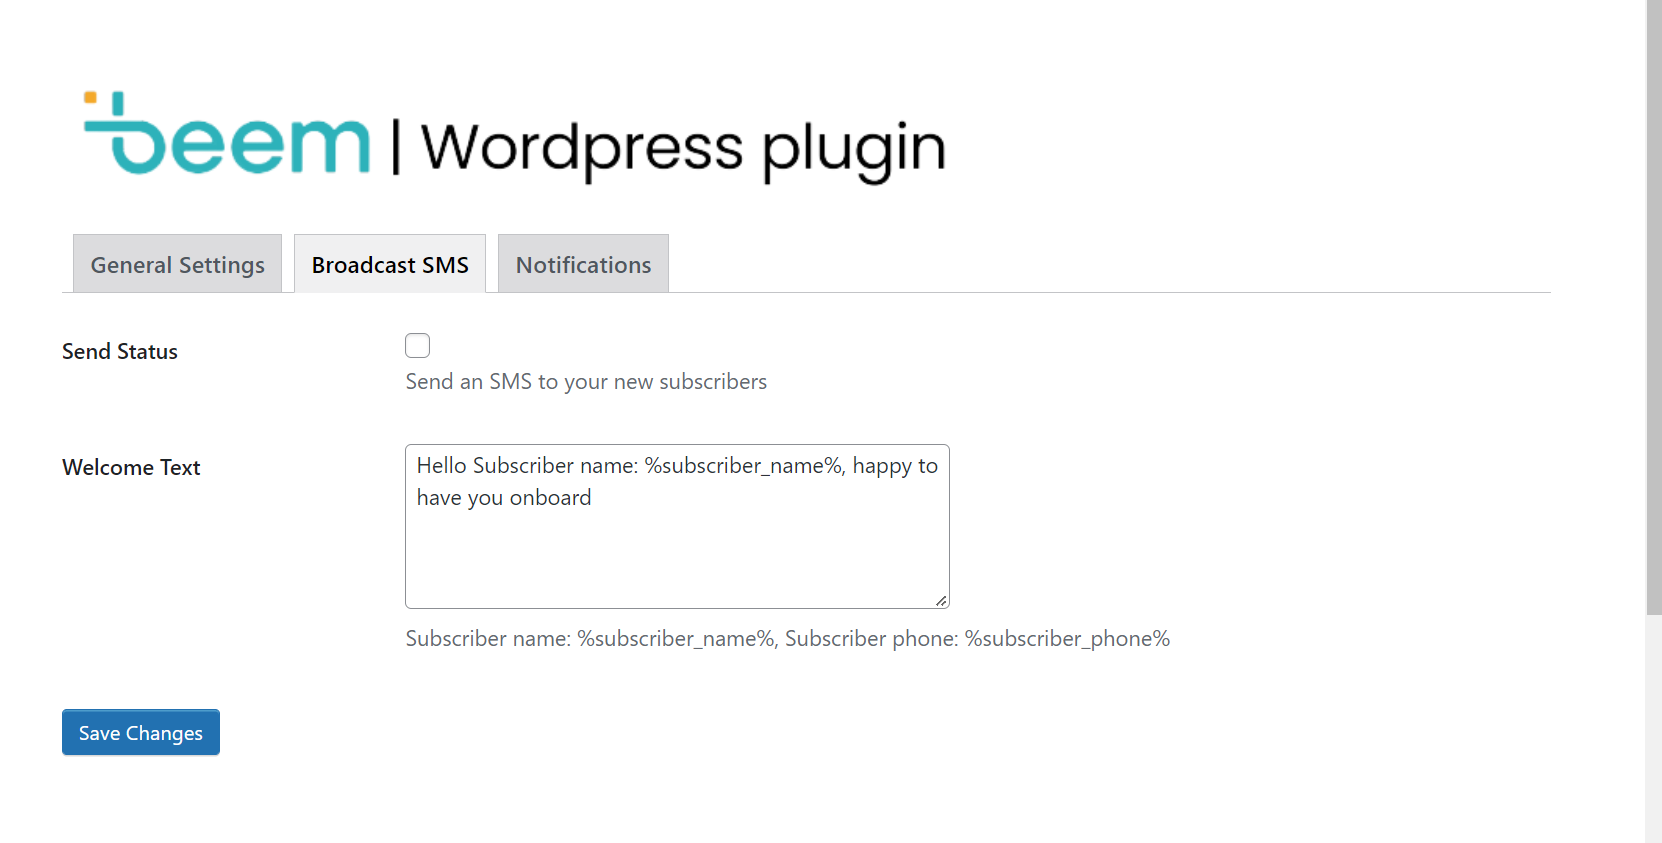The width and height of the screenshot is (1662, 843).
Task: Click the page vertical scrollbar
Action: (1654, 307)
